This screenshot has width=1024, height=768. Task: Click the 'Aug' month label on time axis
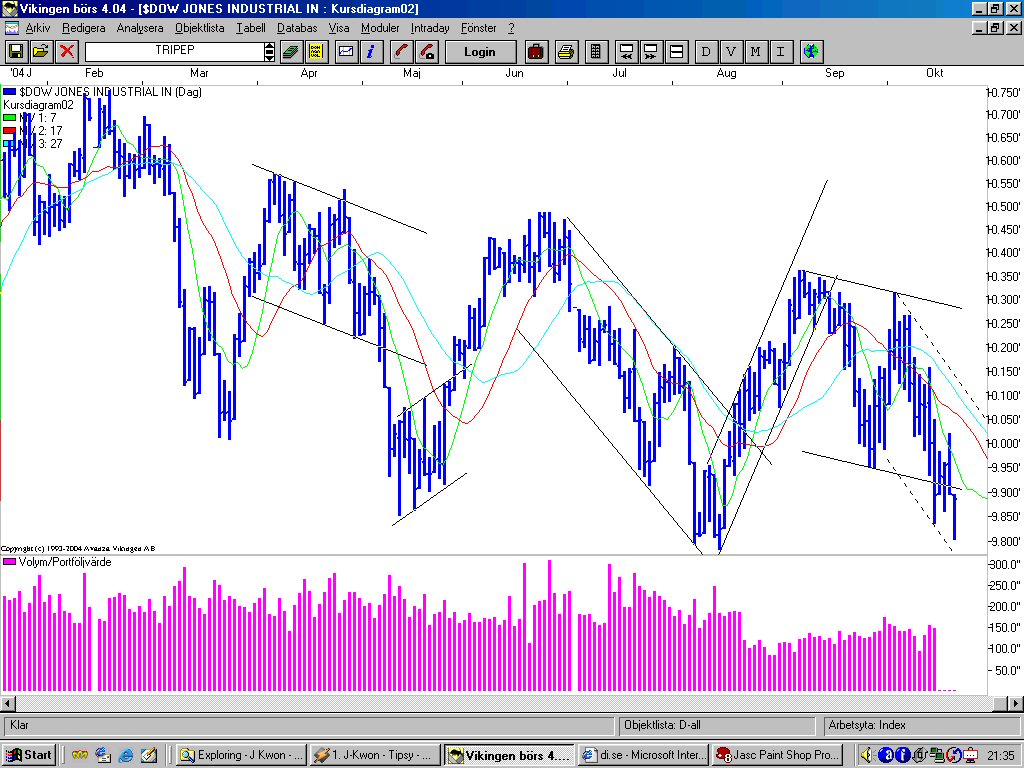coord(726,73)
